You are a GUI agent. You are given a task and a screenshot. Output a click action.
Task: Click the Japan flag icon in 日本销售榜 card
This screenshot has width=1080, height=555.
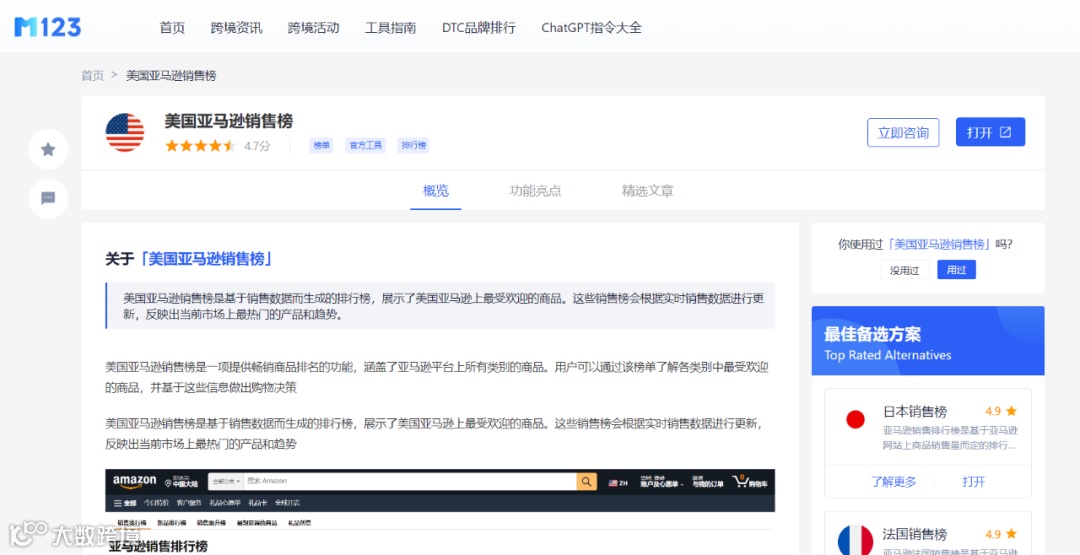pos(855,419)
